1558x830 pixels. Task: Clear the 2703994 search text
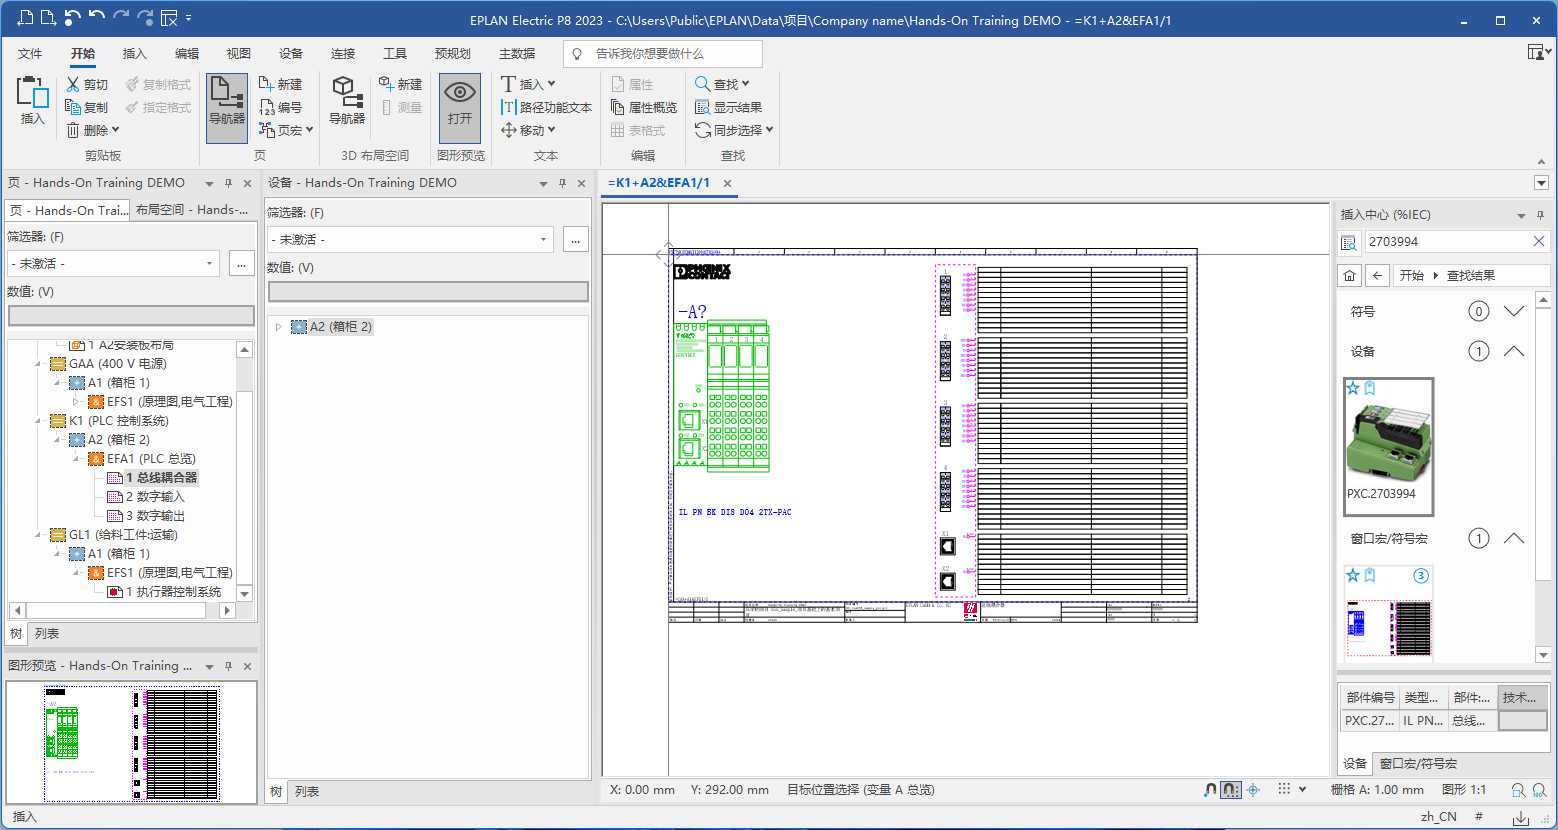click(x=1539, y=242)
